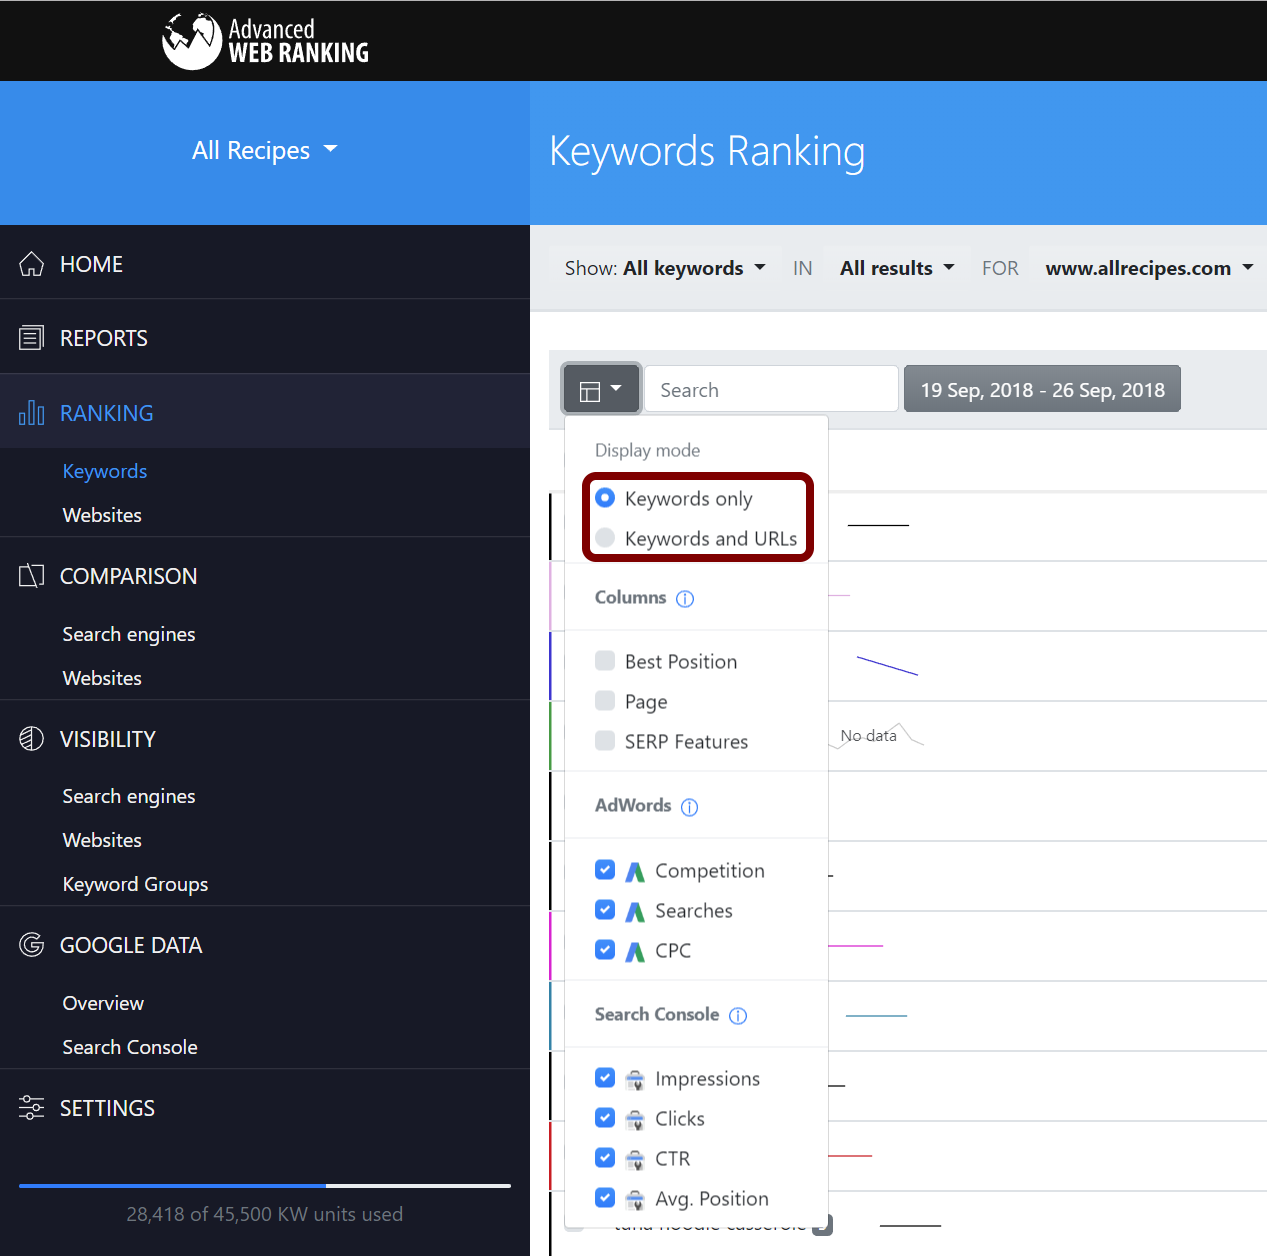Uncheck the Clicks column checkbox
Screen dimensions: 1267x1256
pyautogui.click(x=605, y=1117)
